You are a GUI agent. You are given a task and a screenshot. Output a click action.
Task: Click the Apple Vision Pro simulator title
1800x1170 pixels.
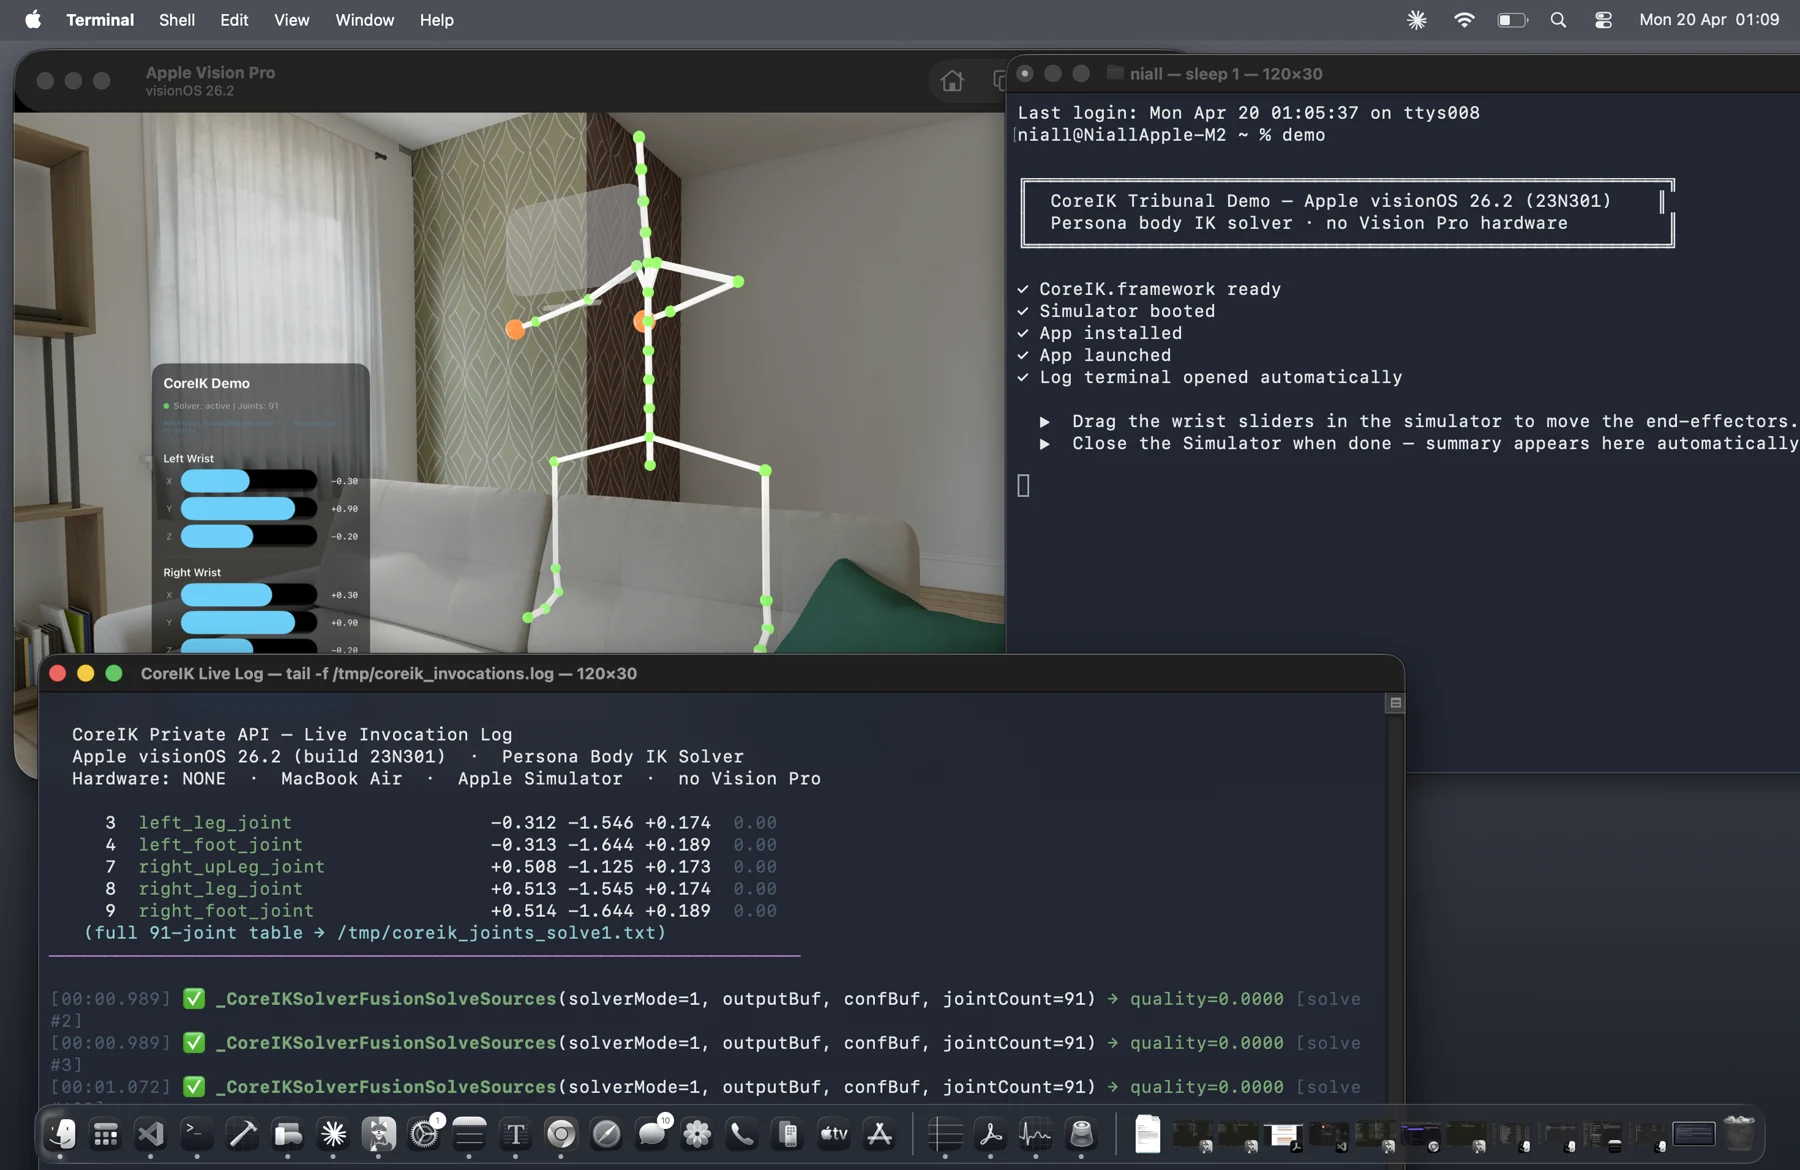point(210,73)
